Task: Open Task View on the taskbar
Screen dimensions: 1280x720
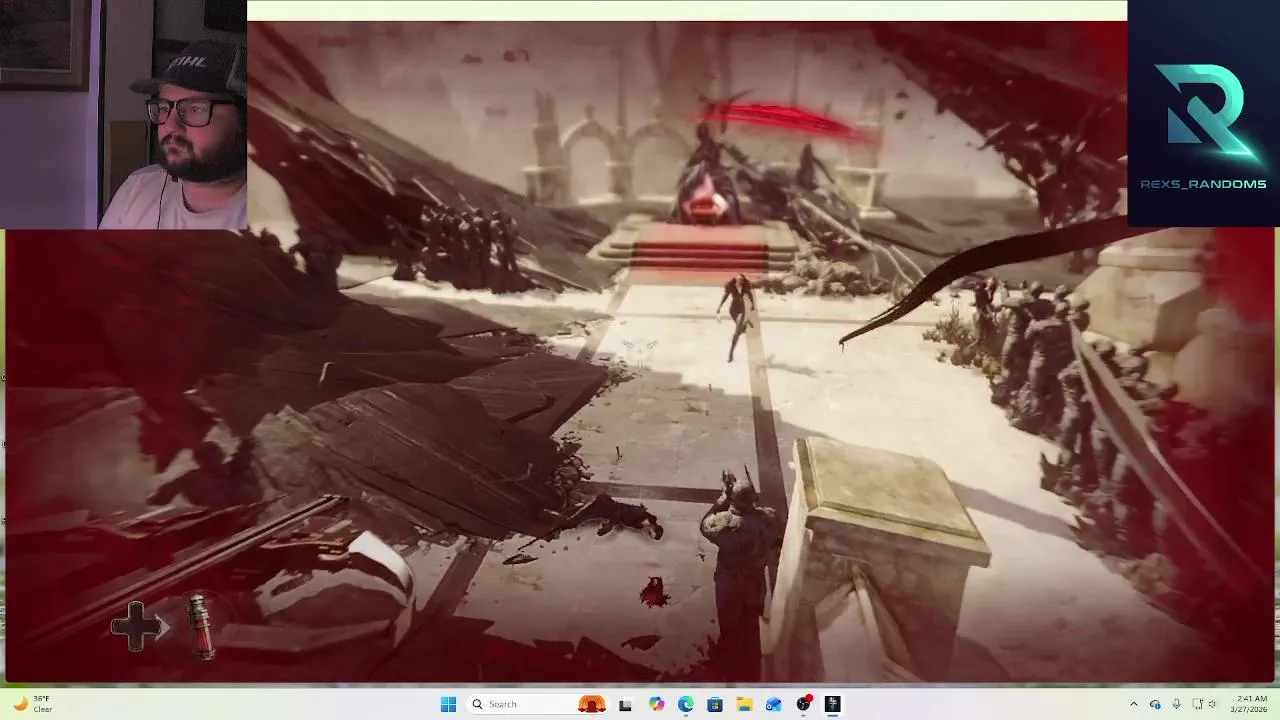Action: point(625,704)
